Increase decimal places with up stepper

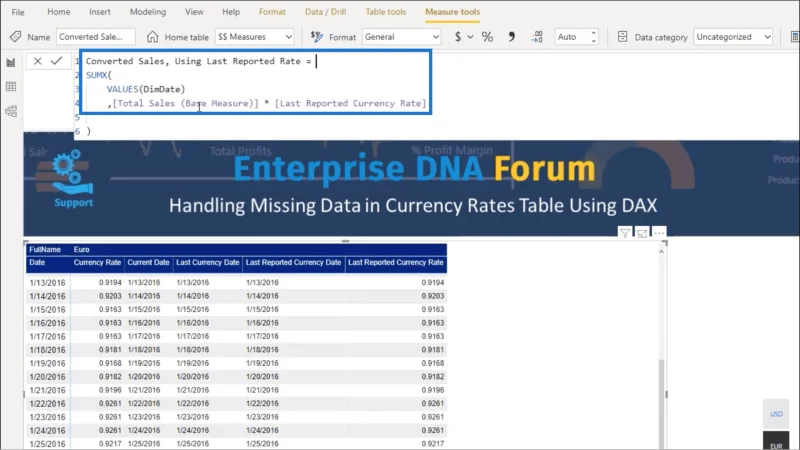pyautogui.click(x=593, y=33)
